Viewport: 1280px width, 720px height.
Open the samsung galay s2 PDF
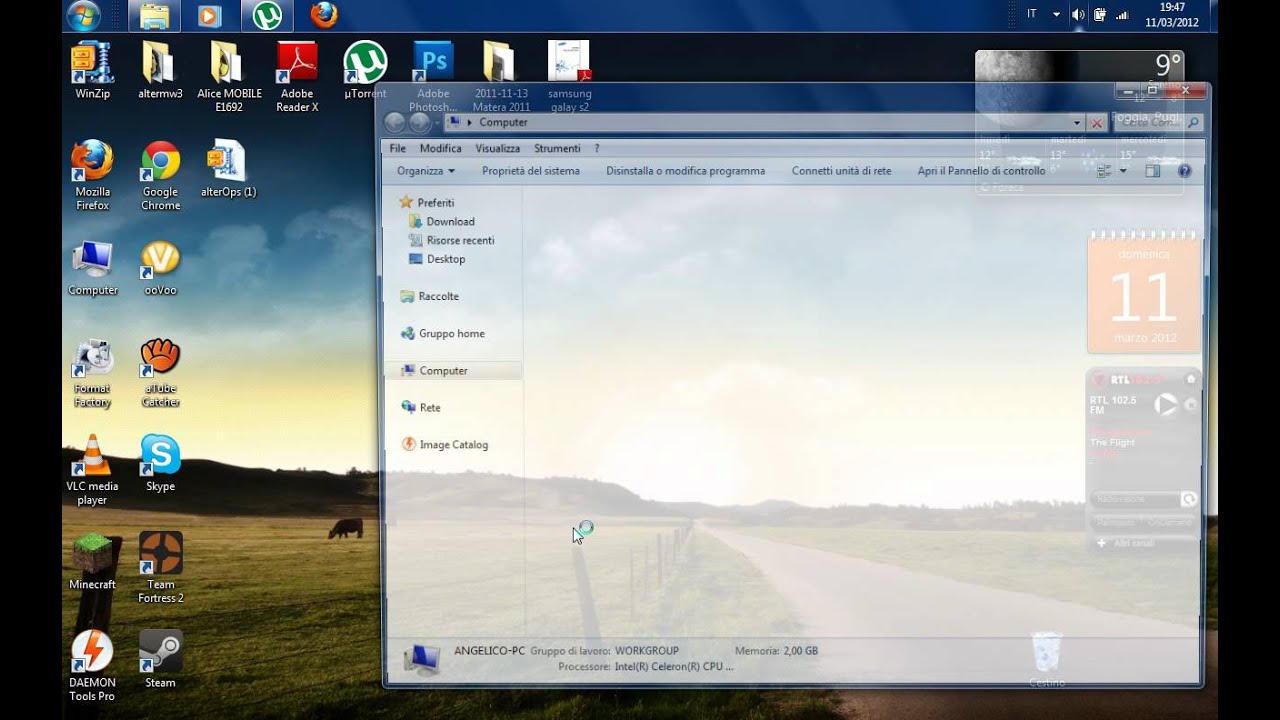[x=569, y=76]
